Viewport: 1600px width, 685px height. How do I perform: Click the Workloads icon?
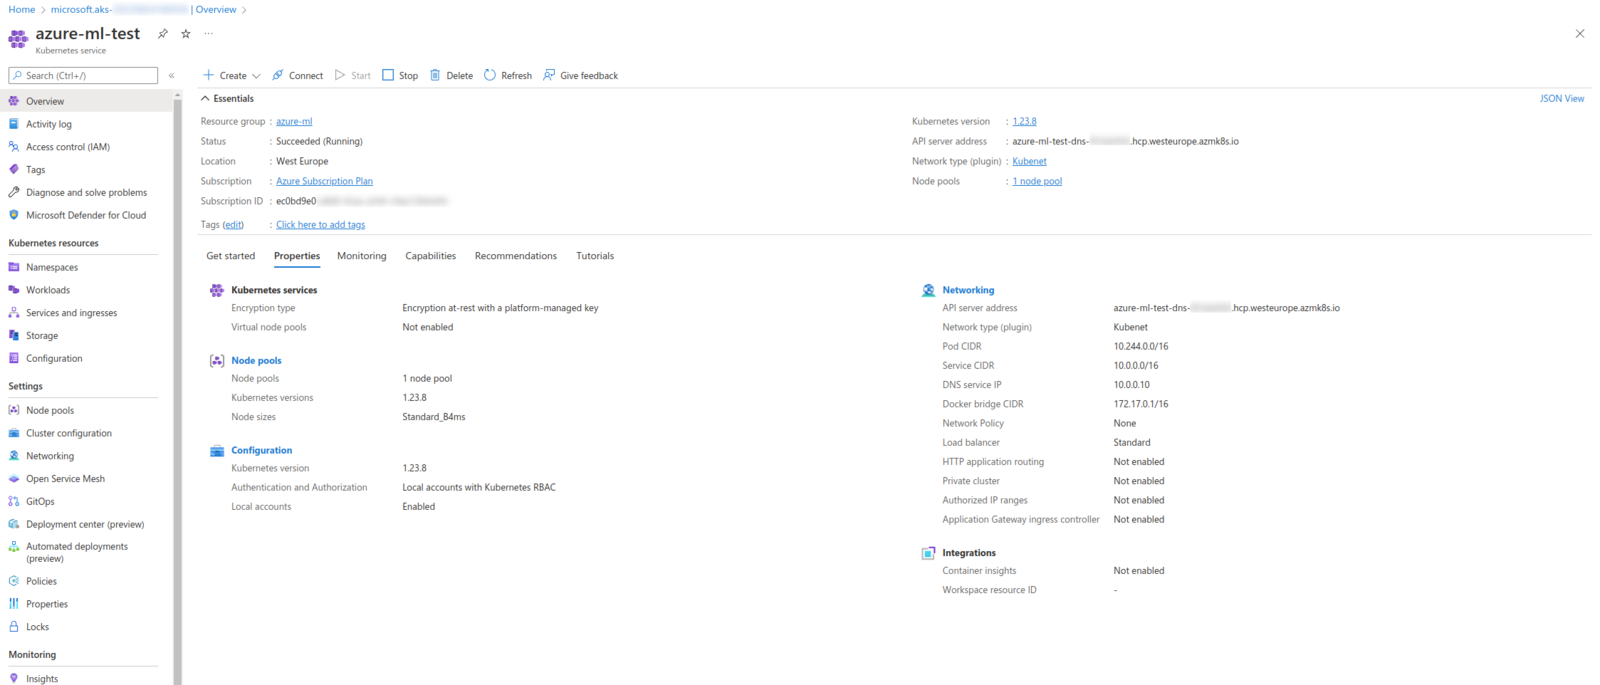click(x=14, y=290)
